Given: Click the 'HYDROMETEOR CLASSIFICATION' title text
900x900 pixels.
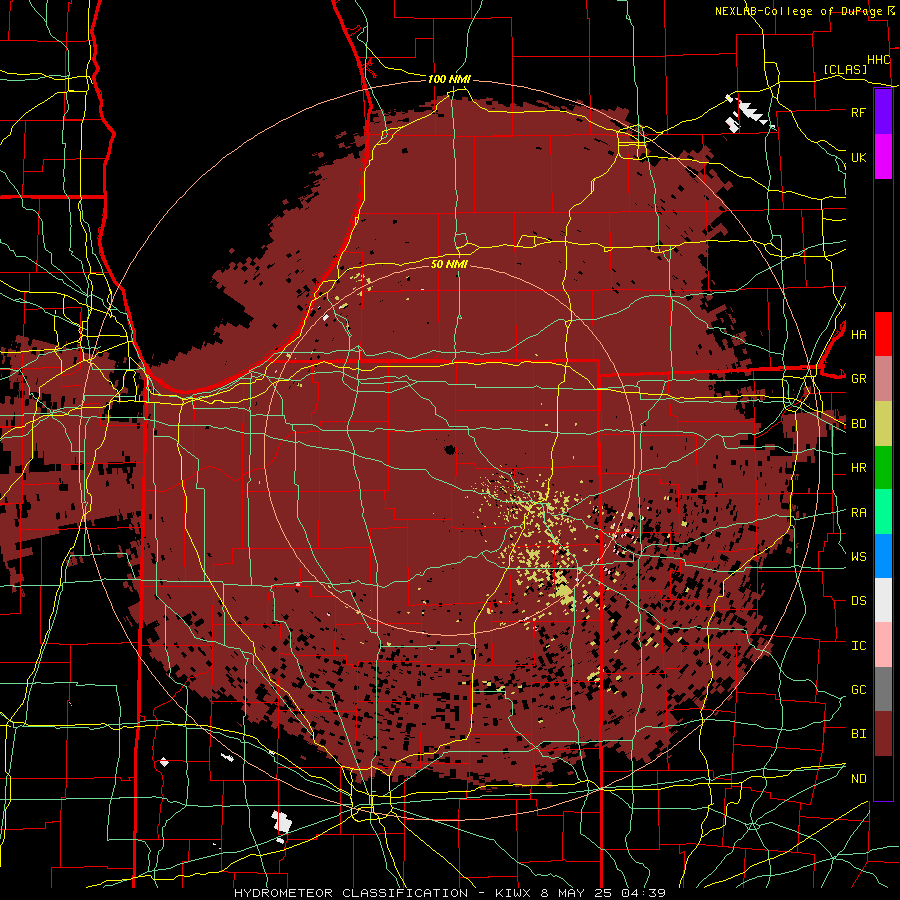Looking at the screenshot, I should coord(351,893).
